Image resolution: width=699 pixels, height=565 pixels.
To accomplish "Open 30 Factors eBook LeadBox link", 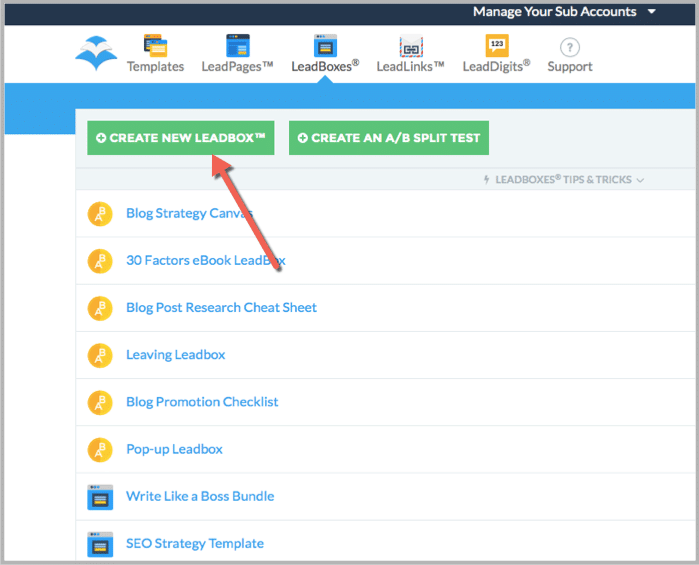I will pyautogui.click(x=206, y=260).
